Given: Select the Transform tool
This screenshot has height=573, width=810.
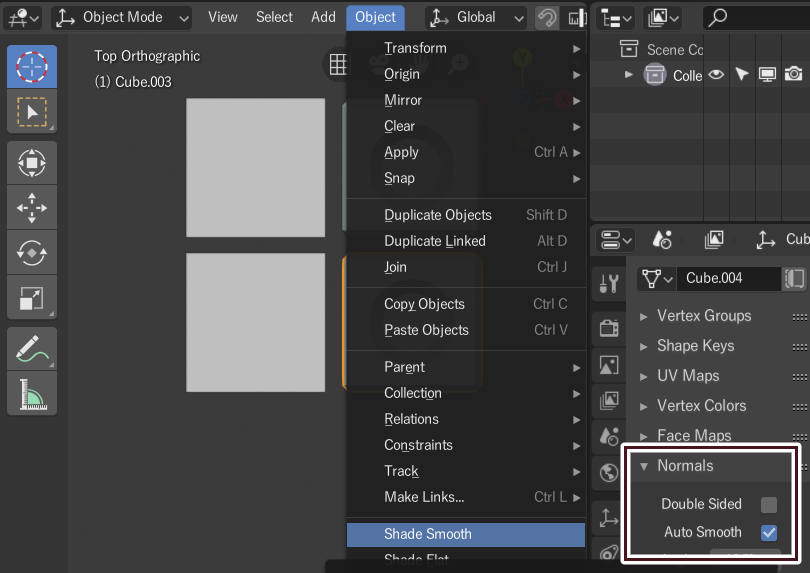Looking at the screenshot, I should 32,163.
